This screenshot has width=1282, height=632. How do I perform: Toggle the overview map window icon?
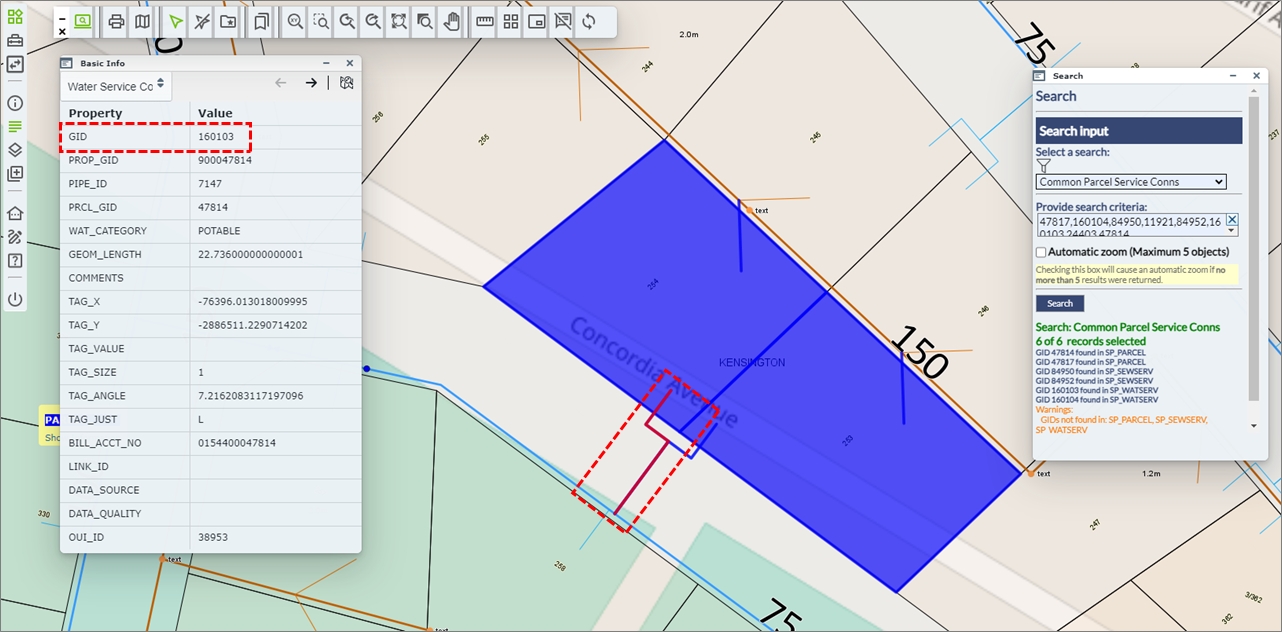coord(537,22)
